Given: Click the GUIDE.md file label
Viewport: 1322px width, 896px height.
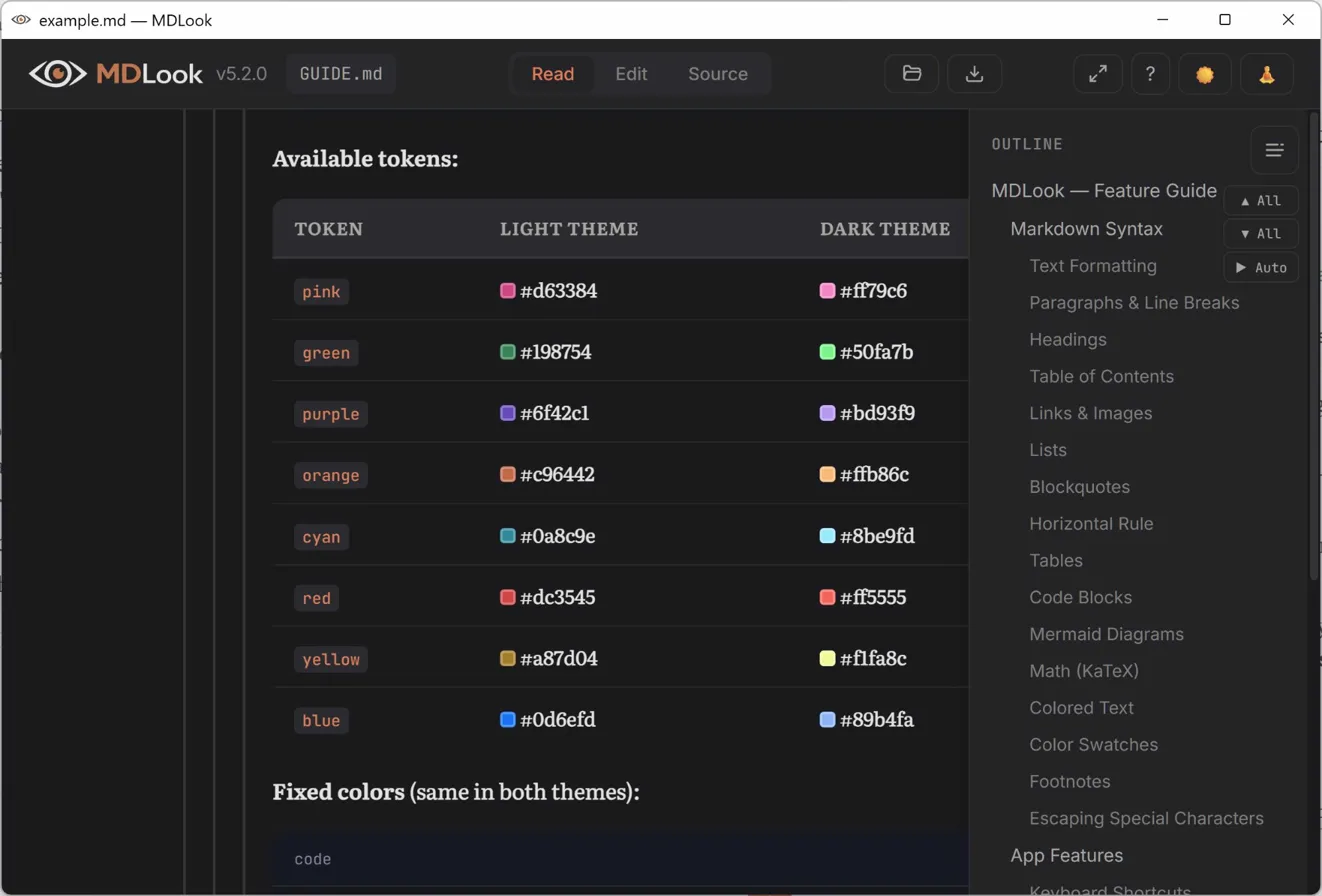Looking at the screenshot, I should tap(341, 74).
